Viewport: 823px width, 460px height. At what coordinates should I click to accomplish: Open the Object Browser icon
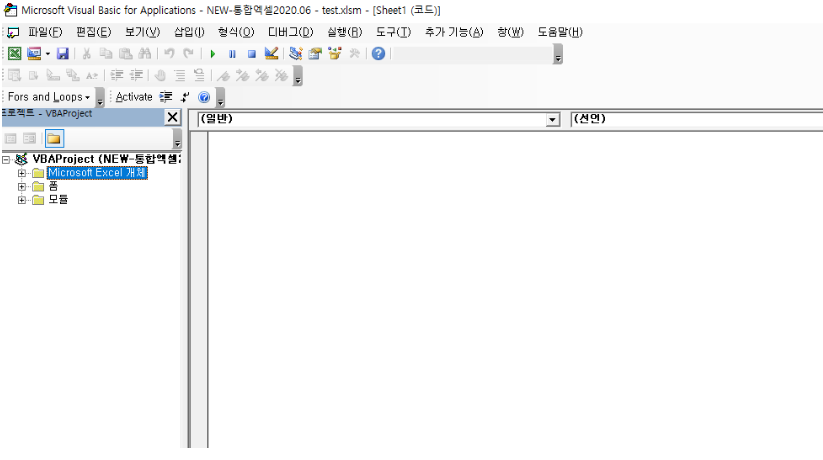point(334,54)
